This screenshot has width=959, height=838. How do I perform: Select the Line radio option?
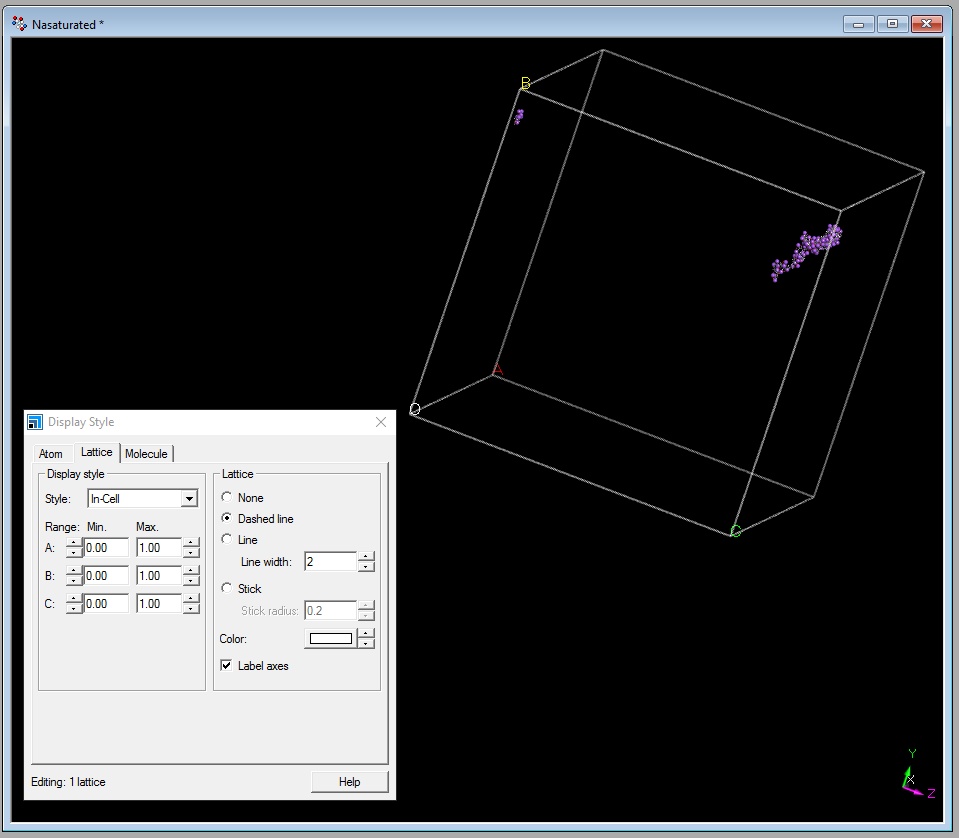[x=226, y=539]
